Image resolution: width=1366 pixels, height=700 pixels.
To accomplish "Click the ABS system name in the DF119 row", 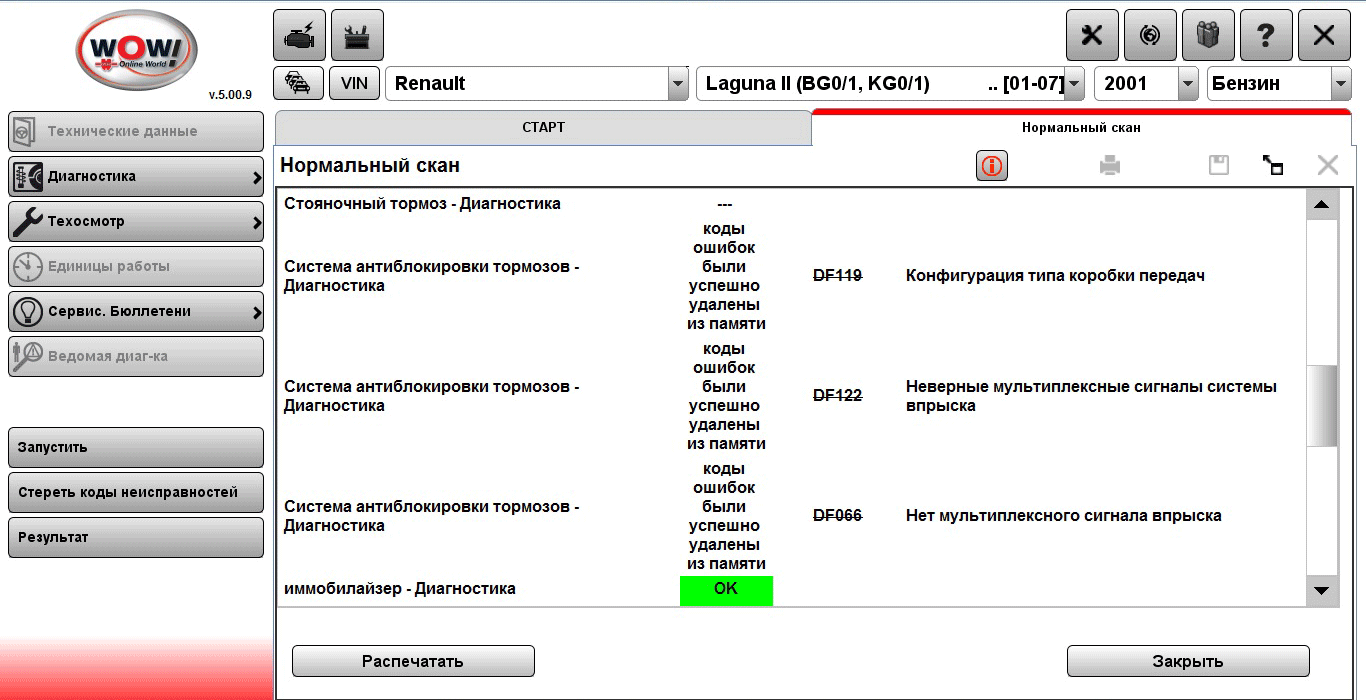I will point(432,276).
